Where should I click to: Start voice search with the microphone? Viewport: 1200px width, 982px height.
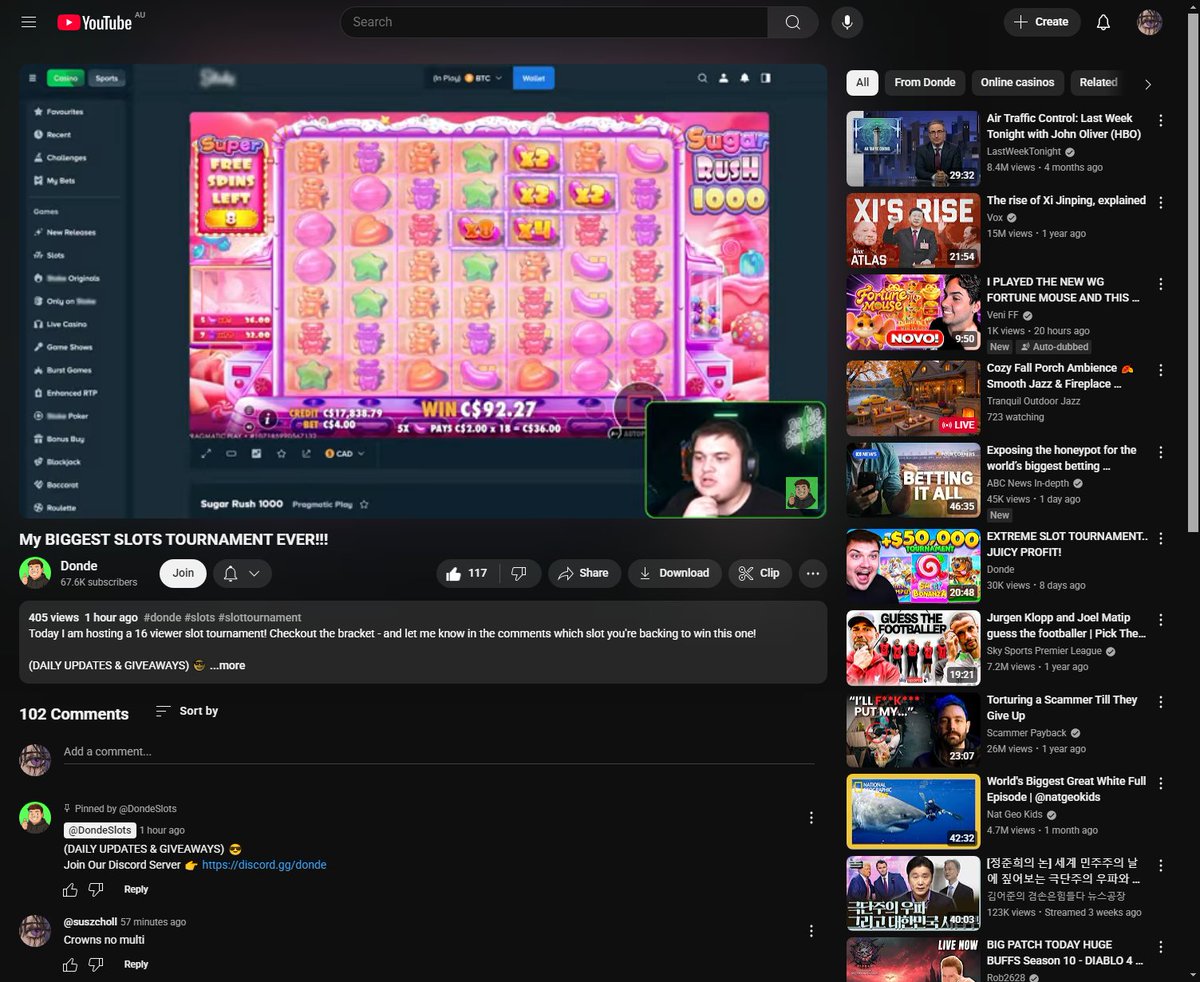coord(847,22)
